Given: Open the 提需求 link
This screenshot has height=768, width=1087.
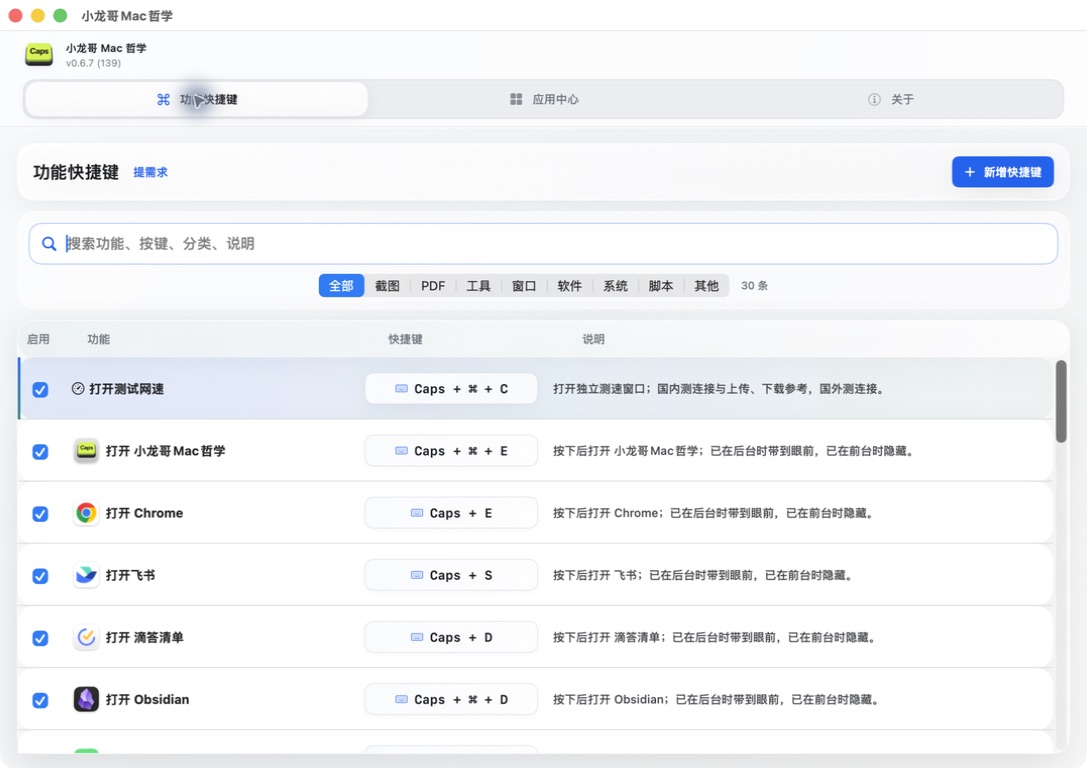Looking at the screenshot, I should click(150, 172).
